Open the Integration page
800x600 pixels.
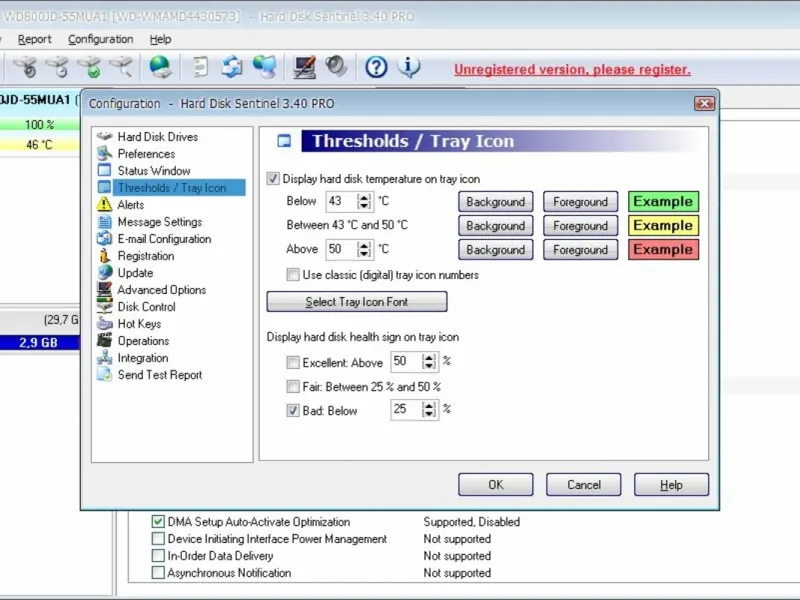(x=143, y=358)
